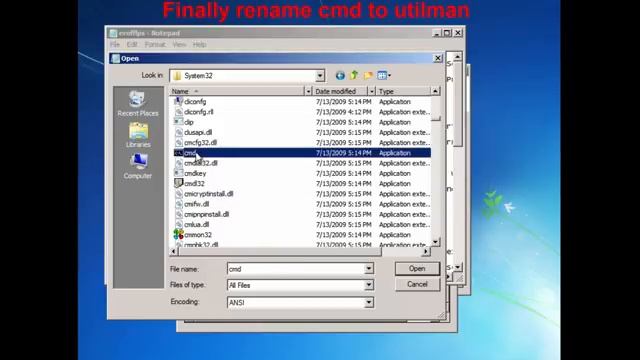This screenshot has width=640, height=360.
Task: Open the Format menu in Notepad
Action: tap(155, 44)
